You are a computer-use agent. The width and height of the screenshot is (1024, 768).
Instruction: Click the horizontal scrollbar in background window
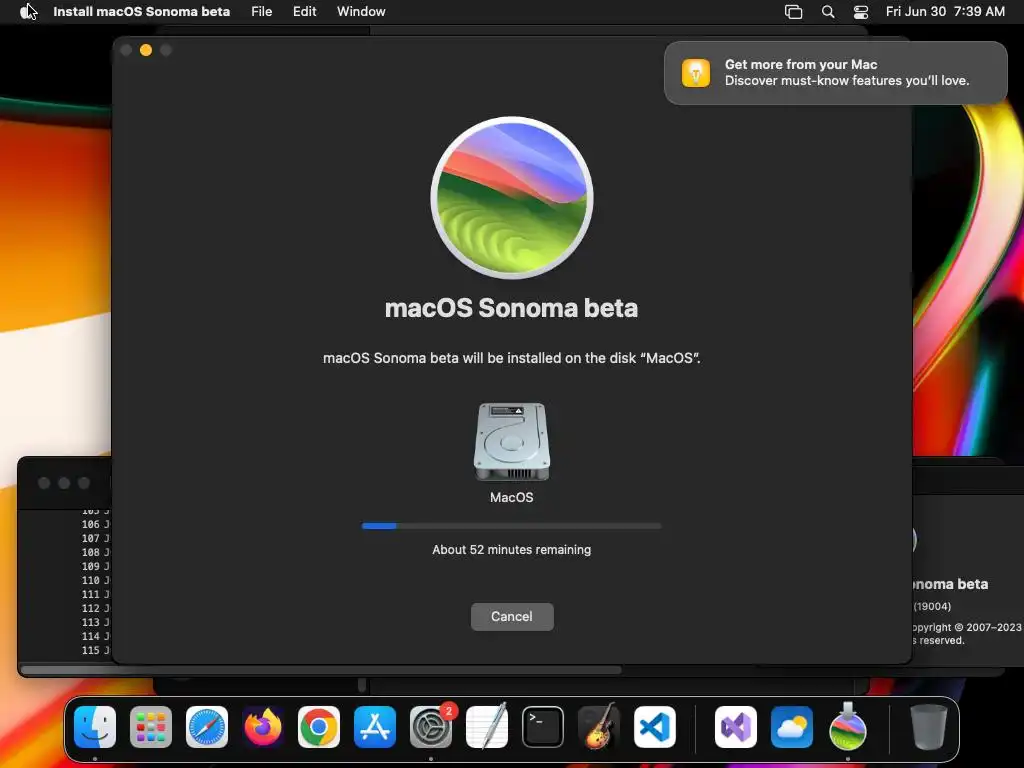321,669
